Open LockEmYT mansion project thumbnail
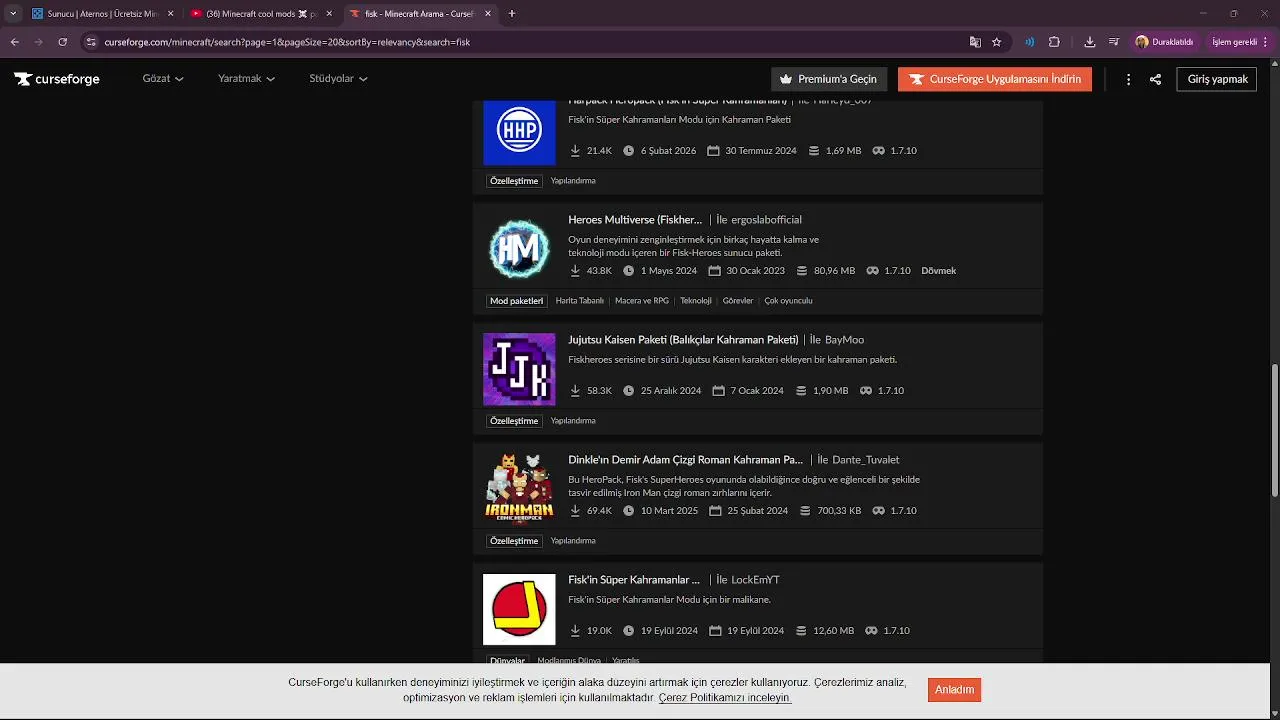Viewport: 1280px width, 720px height. [x=519, y=609]
